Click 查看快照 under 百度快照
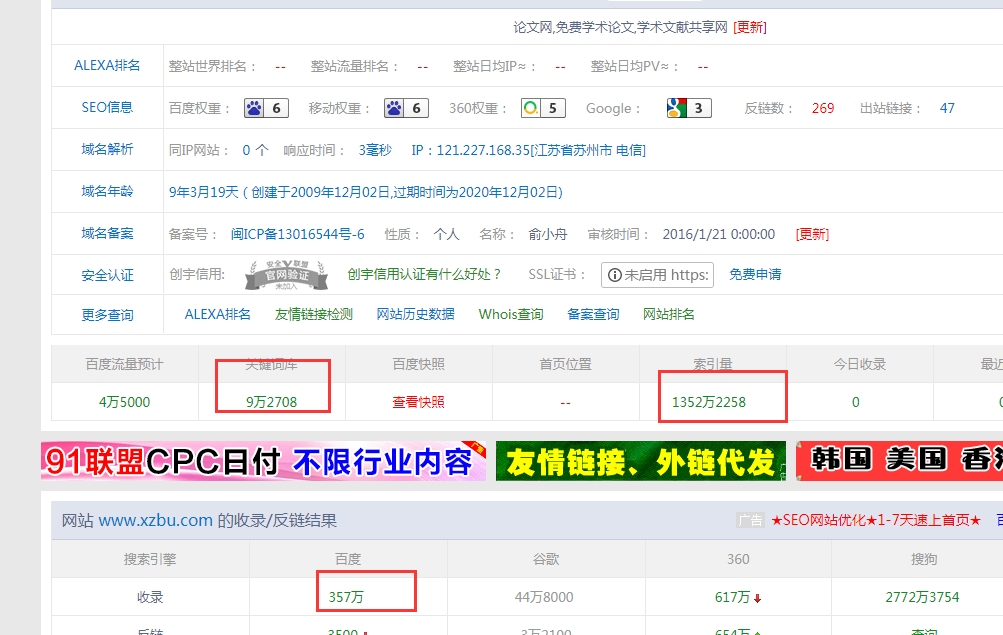Viewport: 1003px width, 635px height. click(418, 402)
